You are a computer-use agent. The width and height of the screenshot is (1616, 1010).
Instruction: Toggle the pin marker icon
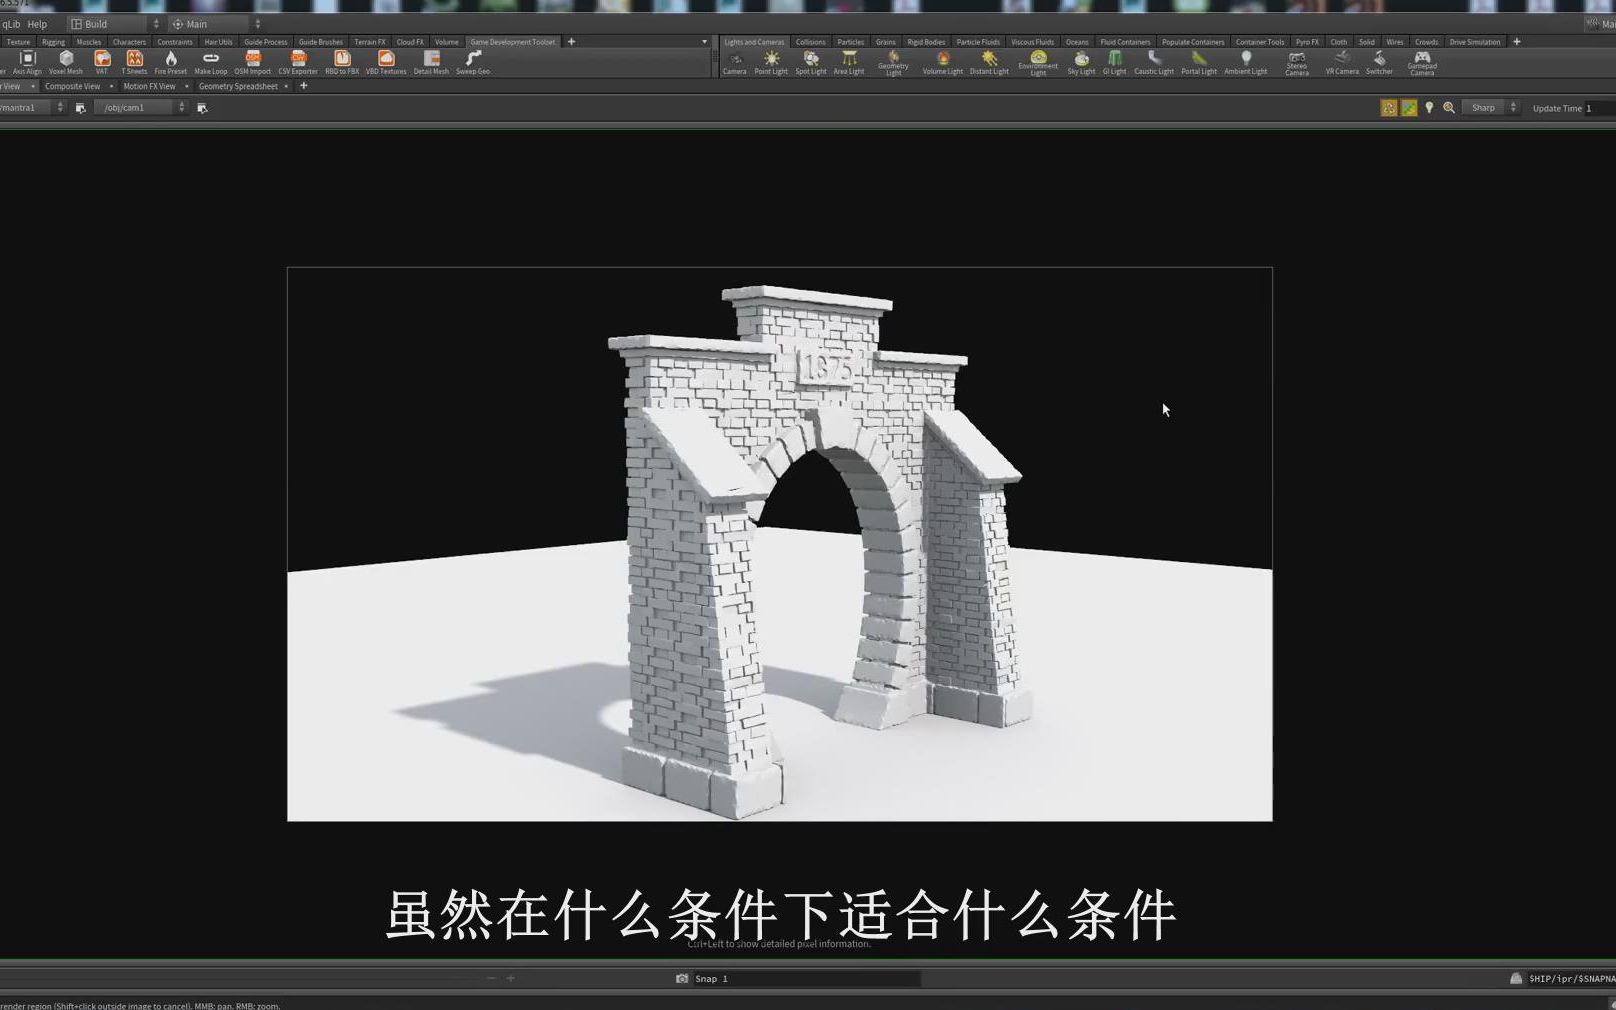tap(1429, 108)
